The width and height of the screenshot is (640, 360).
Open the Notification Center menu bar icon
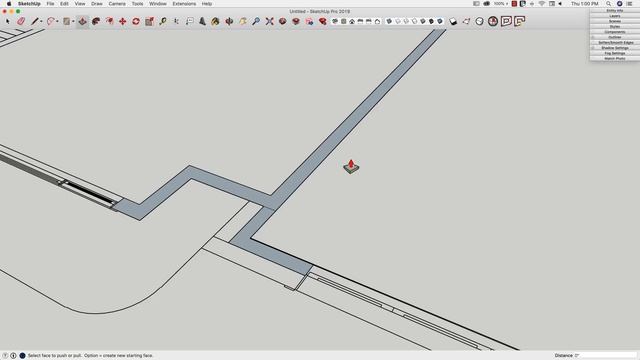(630, 4)
